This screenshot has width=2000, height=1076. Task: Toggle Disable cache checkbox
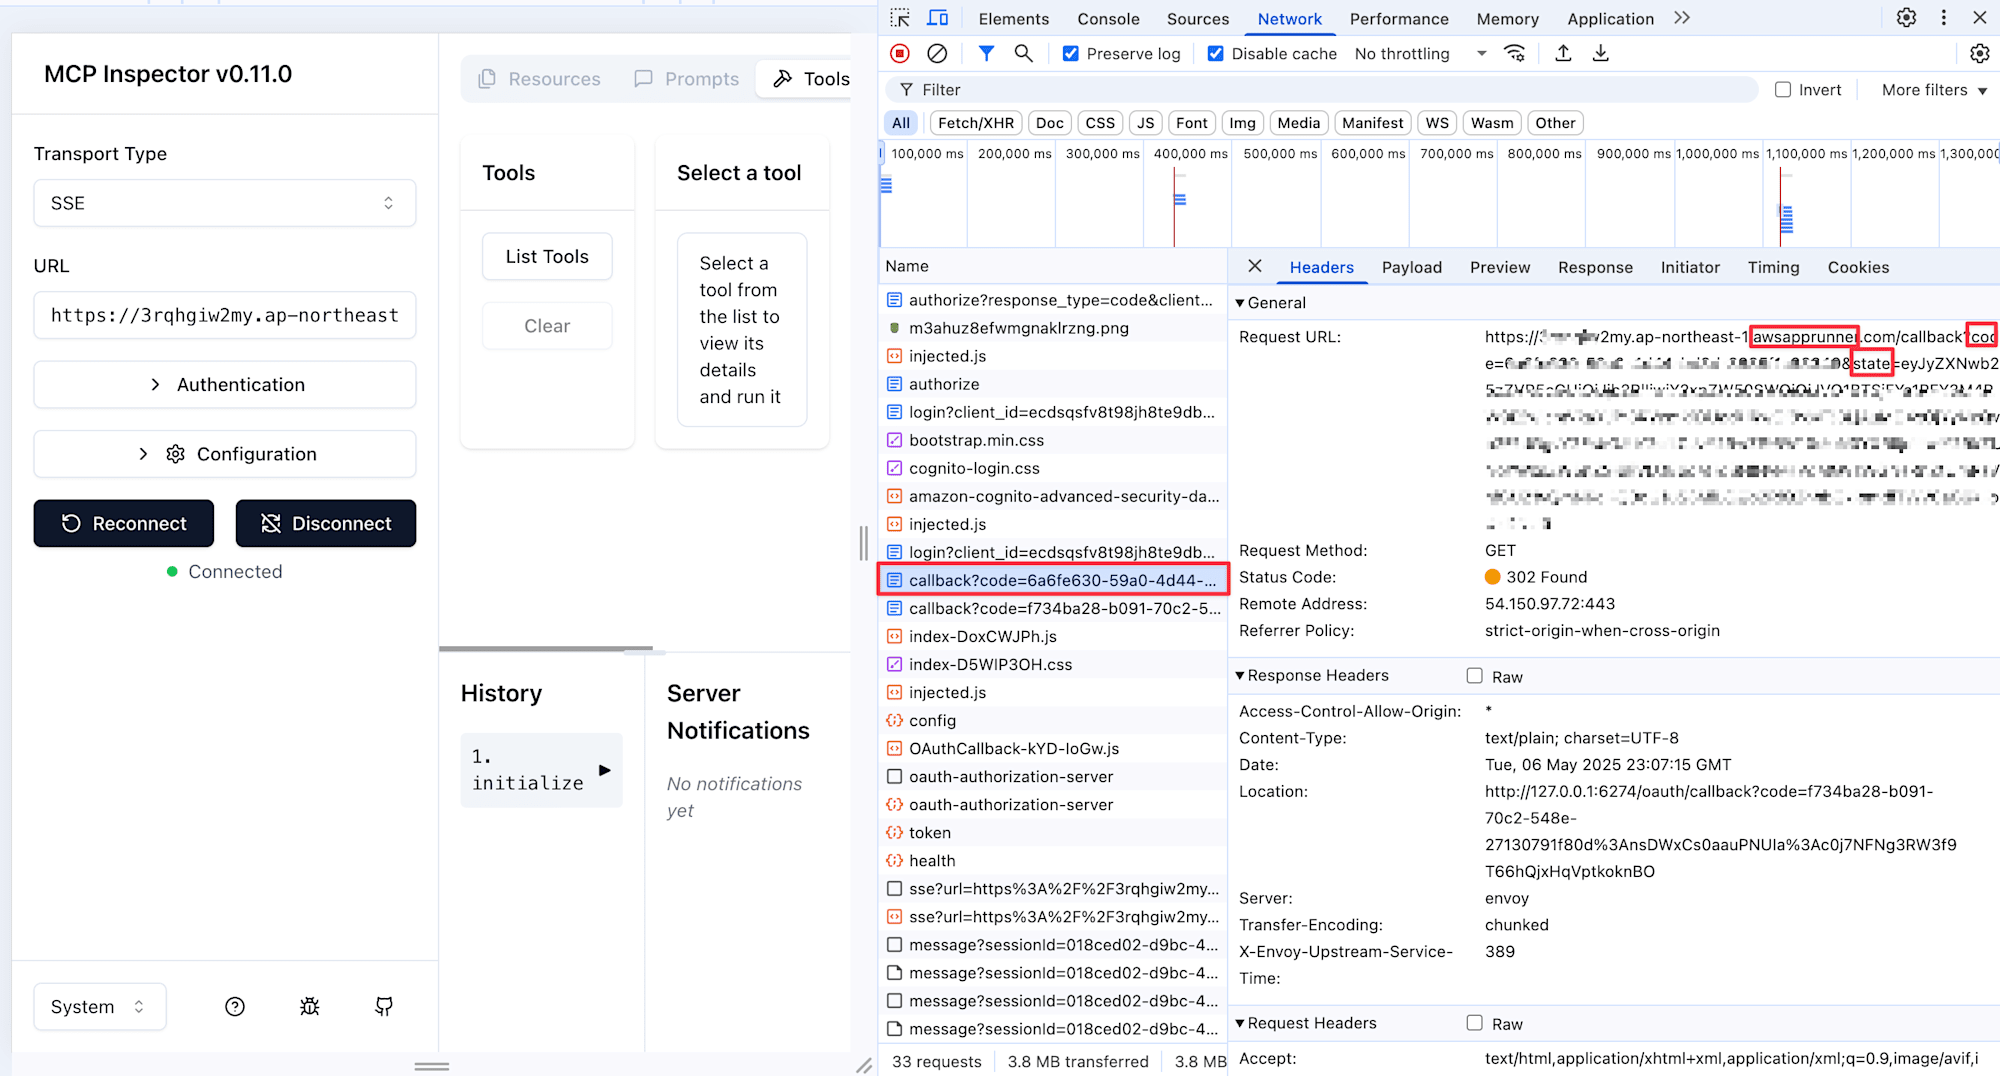click(x=1216, y=54)
